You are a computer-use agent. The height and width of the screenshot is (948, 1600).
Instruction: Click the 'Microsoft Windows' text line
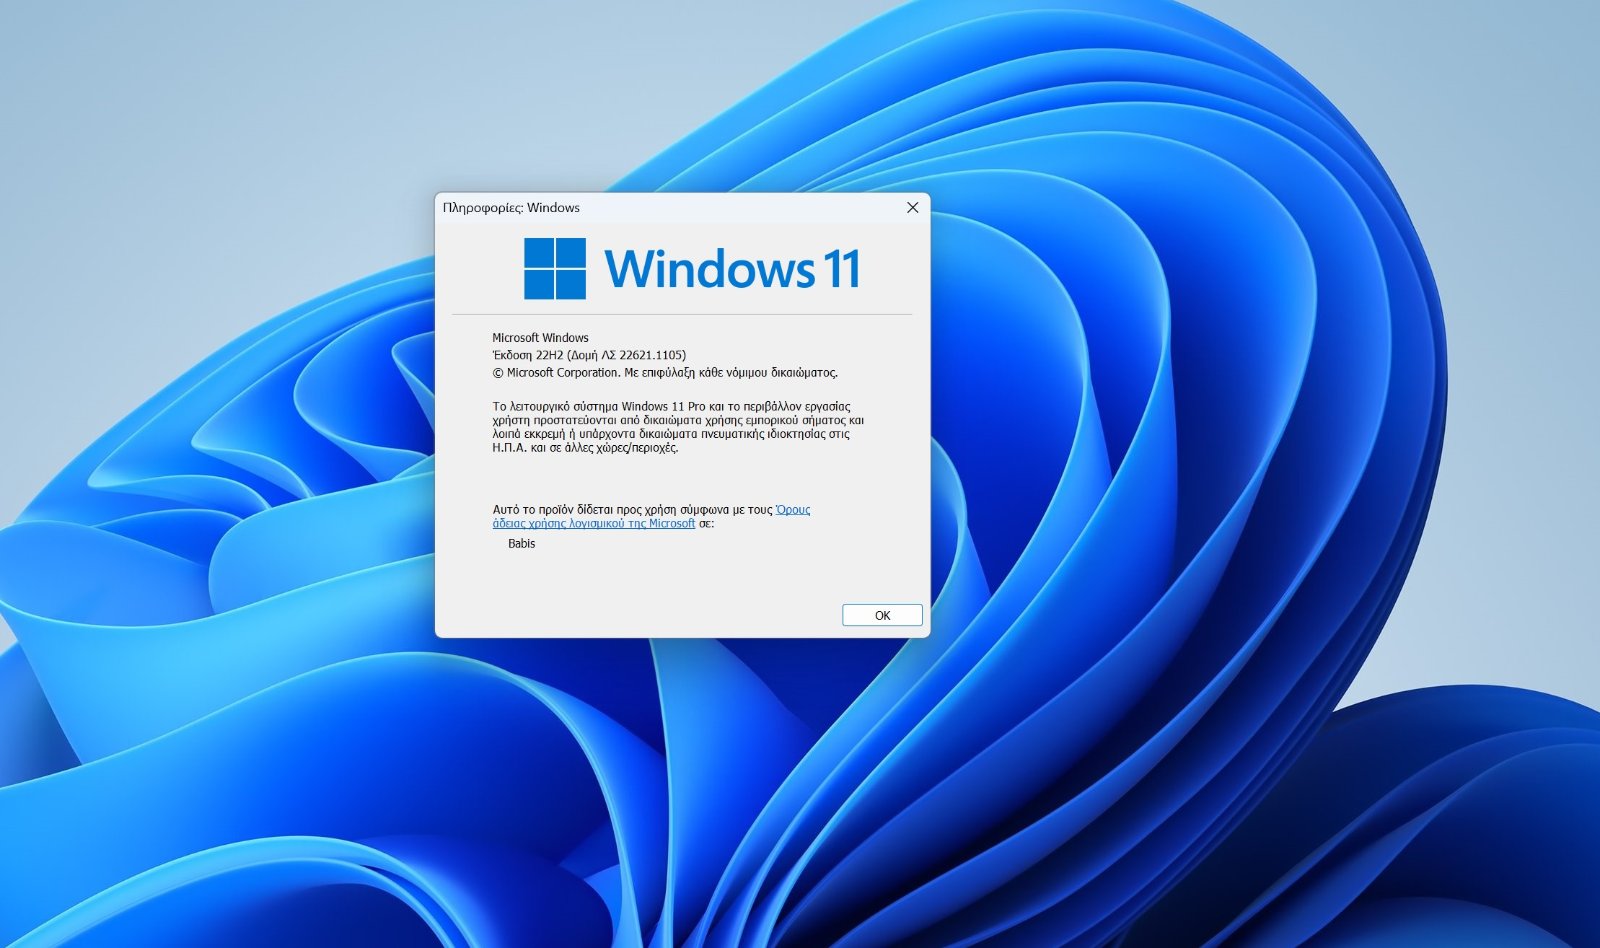click(540, 338)
